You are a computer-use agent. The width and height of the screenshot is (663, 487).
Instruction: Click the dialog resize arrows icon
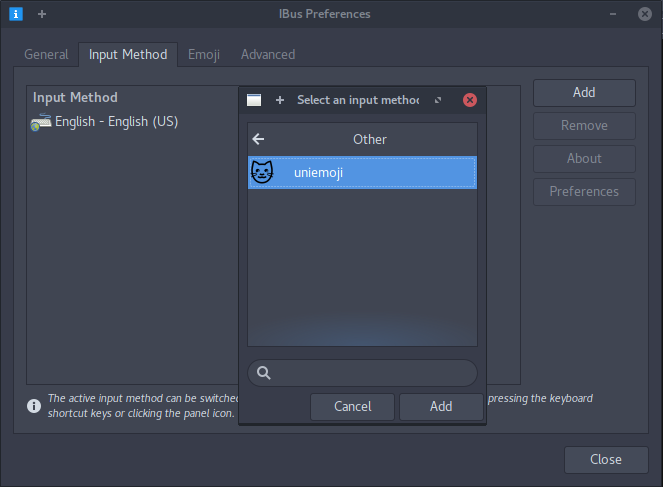coord(438,100)
